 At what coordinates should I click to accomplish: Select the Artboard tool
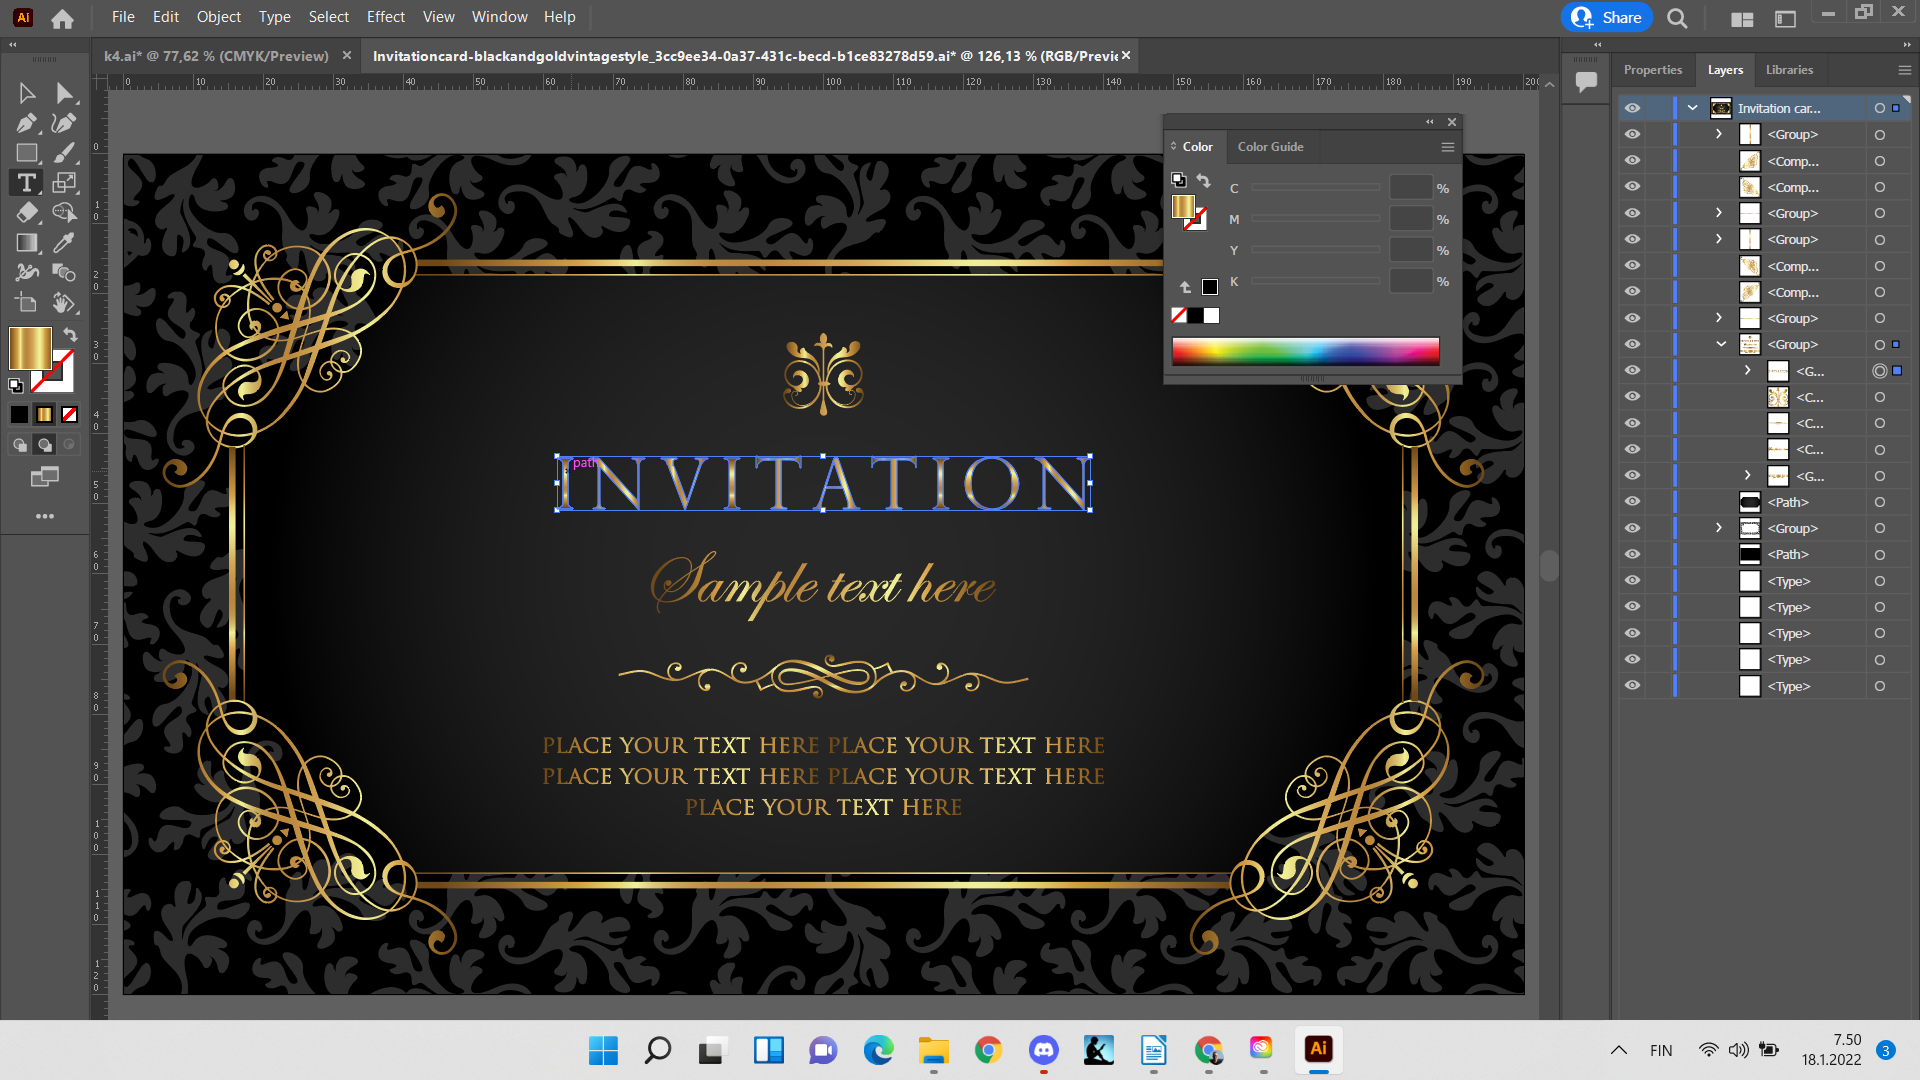(27, 302)
